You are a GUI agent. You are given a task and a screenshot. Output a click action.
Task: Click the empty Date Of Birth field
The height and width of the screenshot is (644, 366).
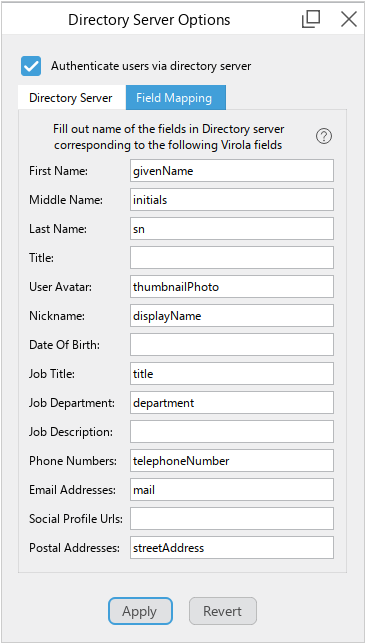[x=232, y=345]
